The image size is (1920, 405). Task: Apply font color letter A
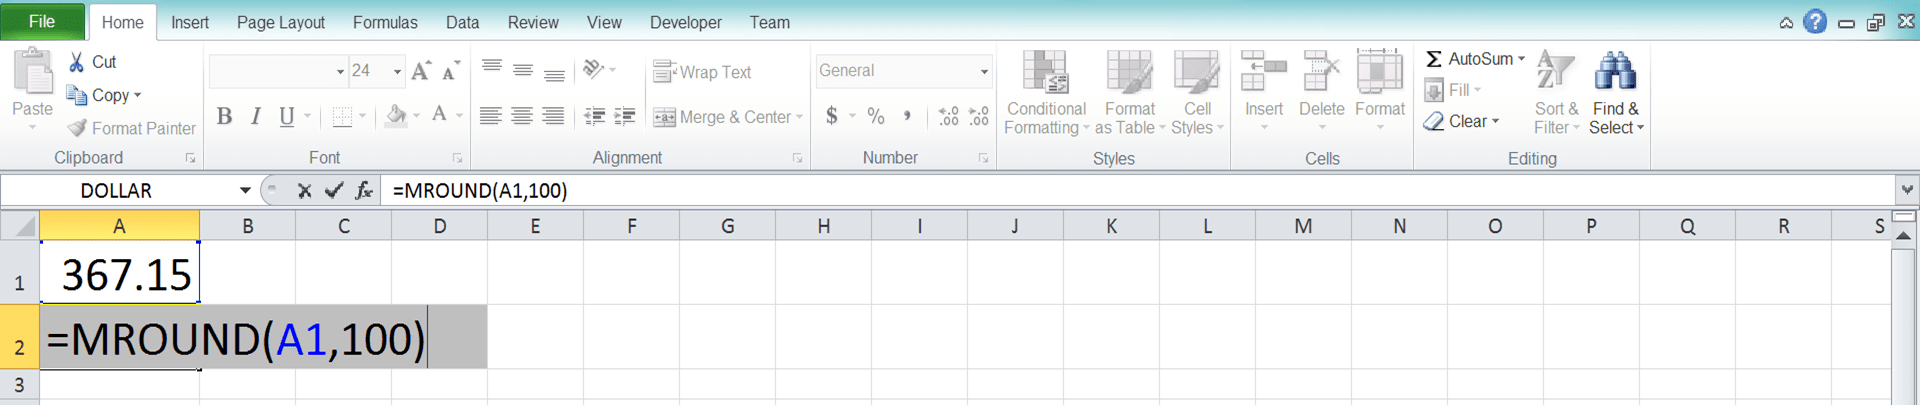tap(439, 116)
